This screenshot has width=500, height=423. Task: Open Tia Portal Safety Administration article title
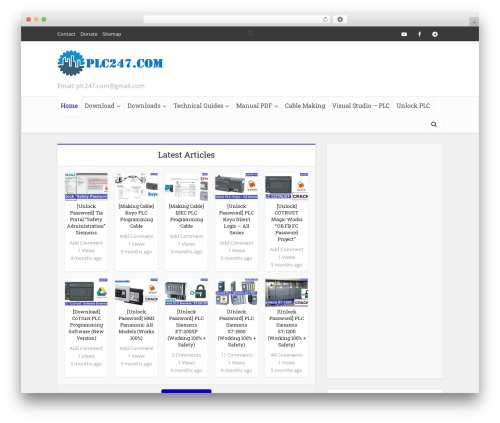pyautogui.click(x=86, y=219)
